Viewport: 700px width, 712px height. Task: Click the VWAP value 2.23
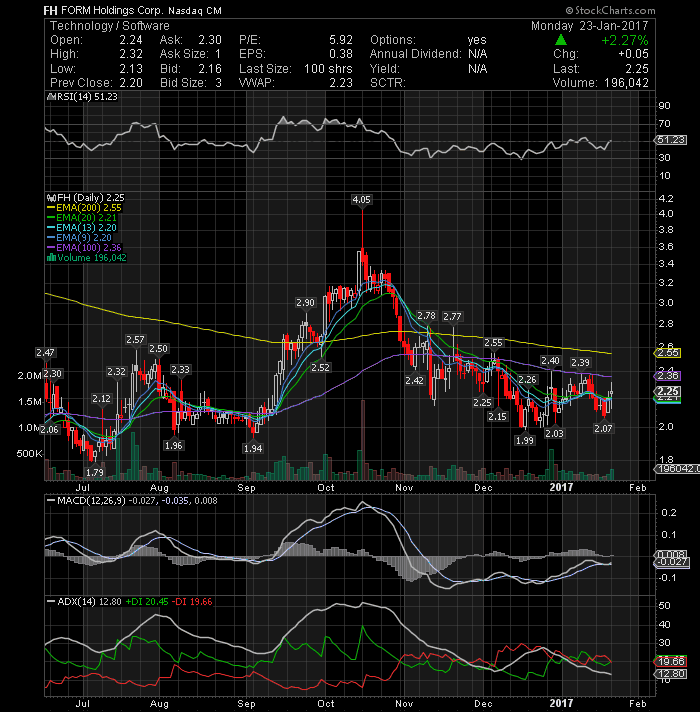pyautogui.click(x=341, y=83)
